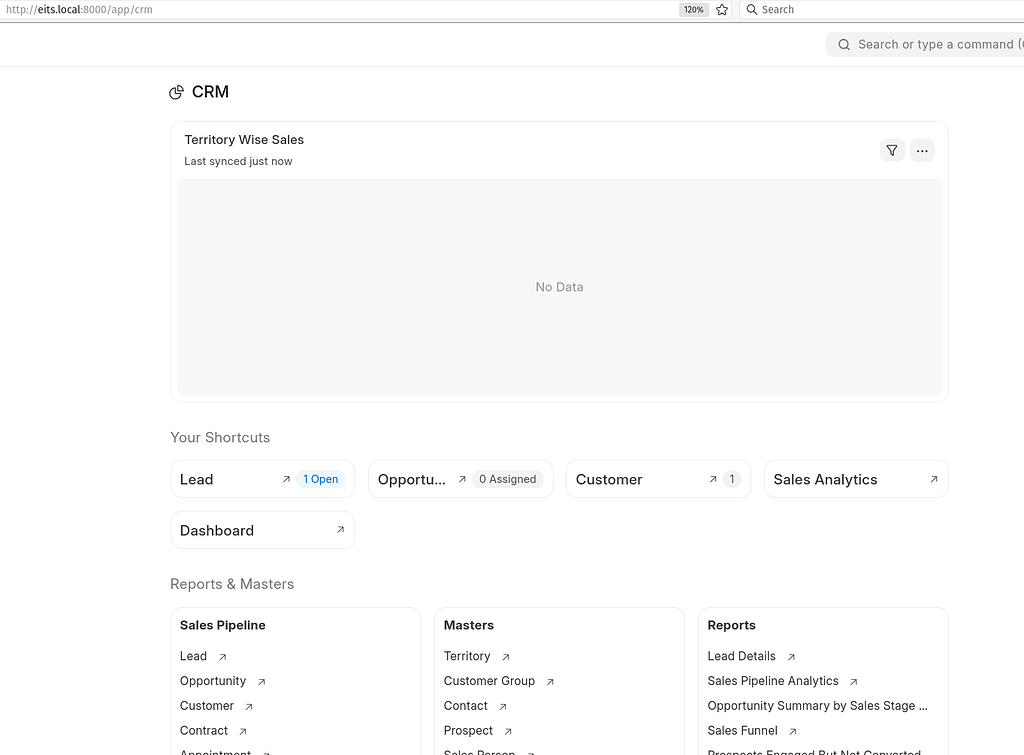Click the magnifier icon in the command search bar
The height and width of the screenshot is (755, 1024).
coord(844,44)
